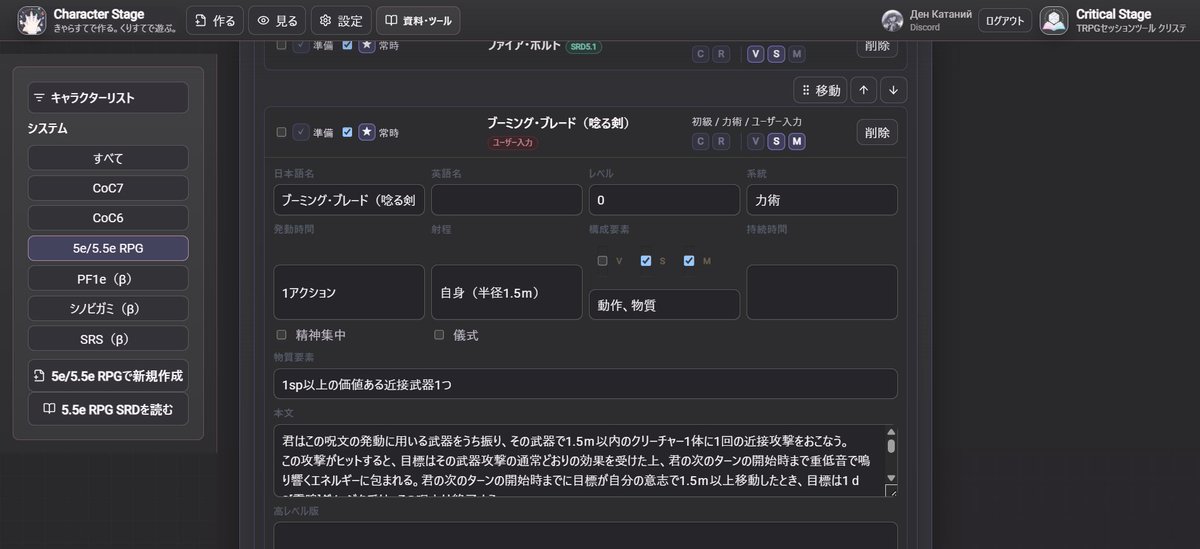Click the S badge in ファイア・ボルト row
Screen dimensions: 1200x549
pyautogui.click(x=776, y=54)
